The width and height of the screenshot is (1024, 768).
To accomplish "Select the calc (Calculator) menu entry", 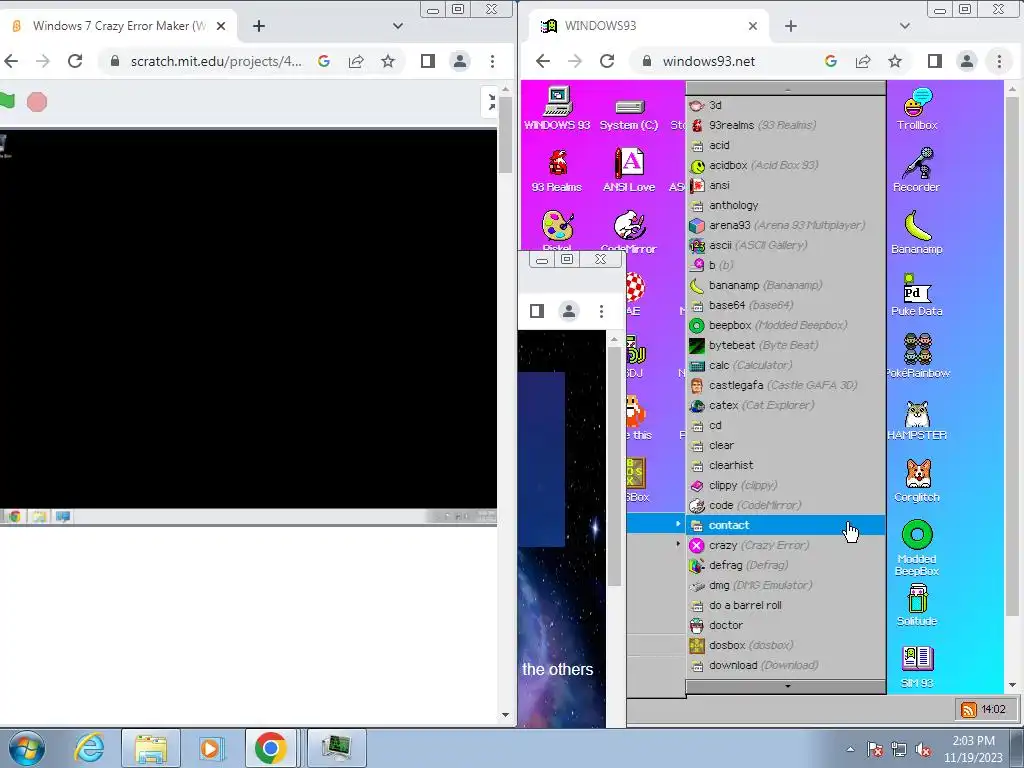I will pyautogui.click(x=786, y=365).
